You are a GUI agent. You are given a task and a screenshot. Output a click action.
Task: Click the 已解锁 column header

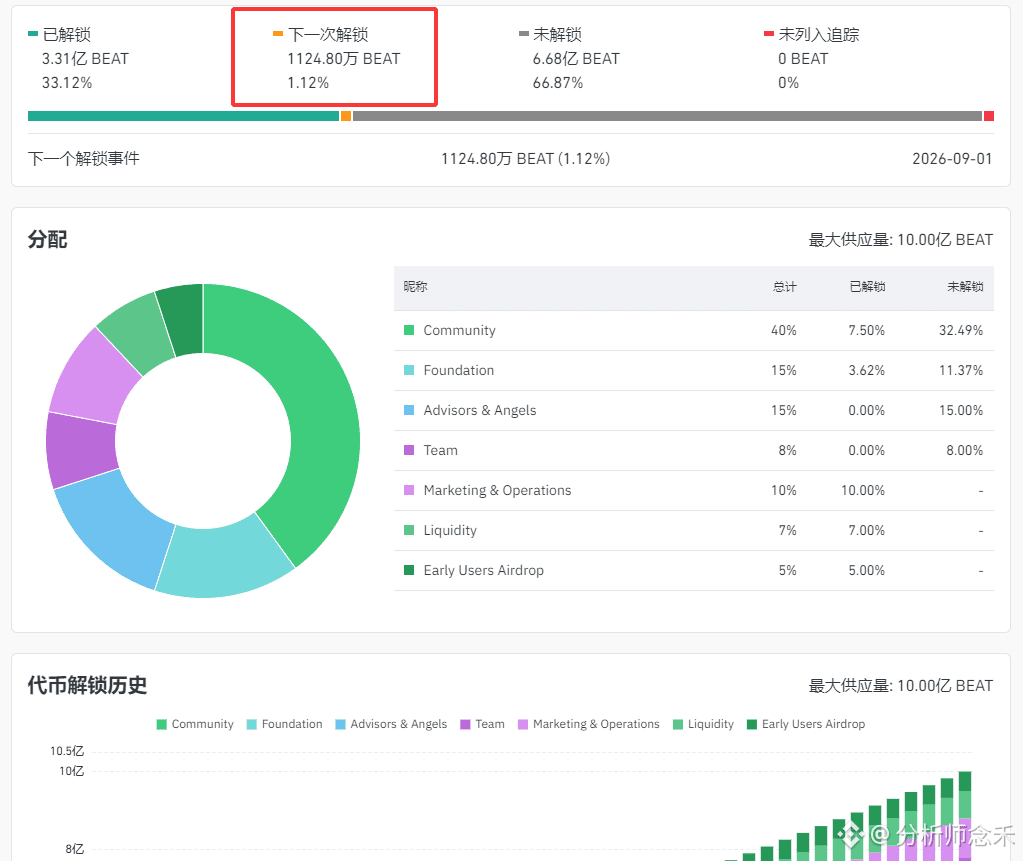pyautogui.click(x=867, y=286)
